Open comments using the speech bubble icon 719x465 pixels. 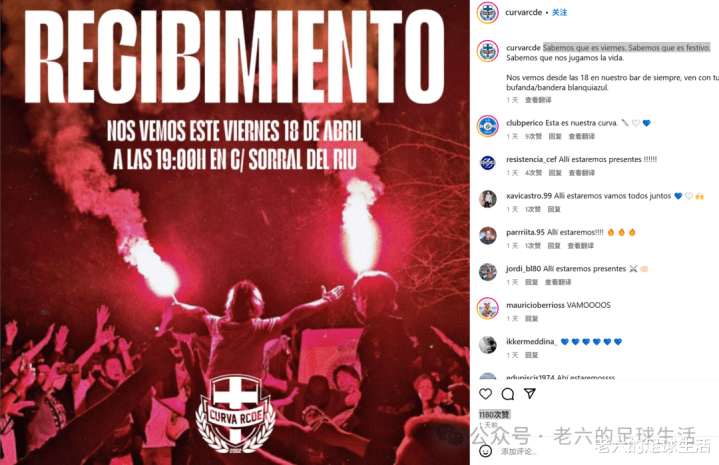click(x=508, y=394)
